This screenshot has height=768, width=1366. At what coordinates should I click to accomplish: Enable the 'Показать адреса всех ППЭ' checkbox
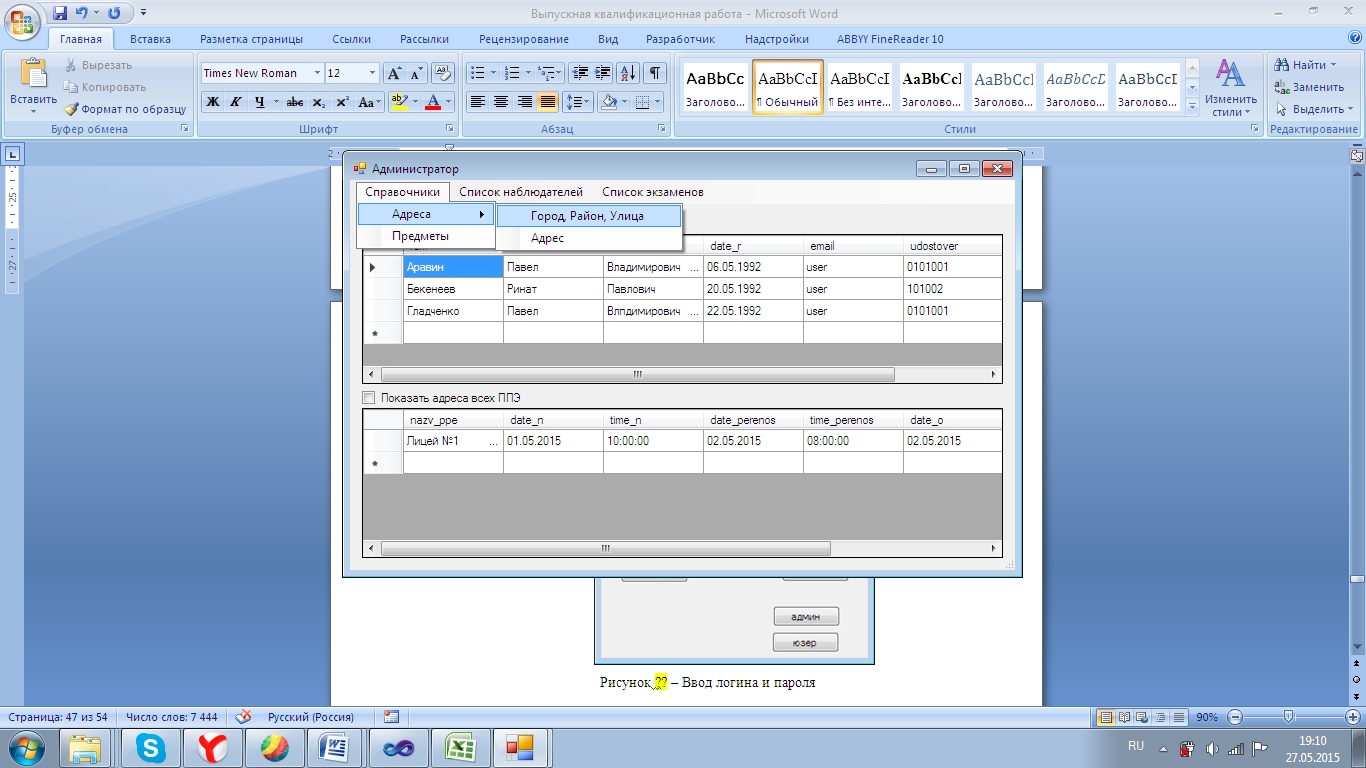tap(369, 397)
